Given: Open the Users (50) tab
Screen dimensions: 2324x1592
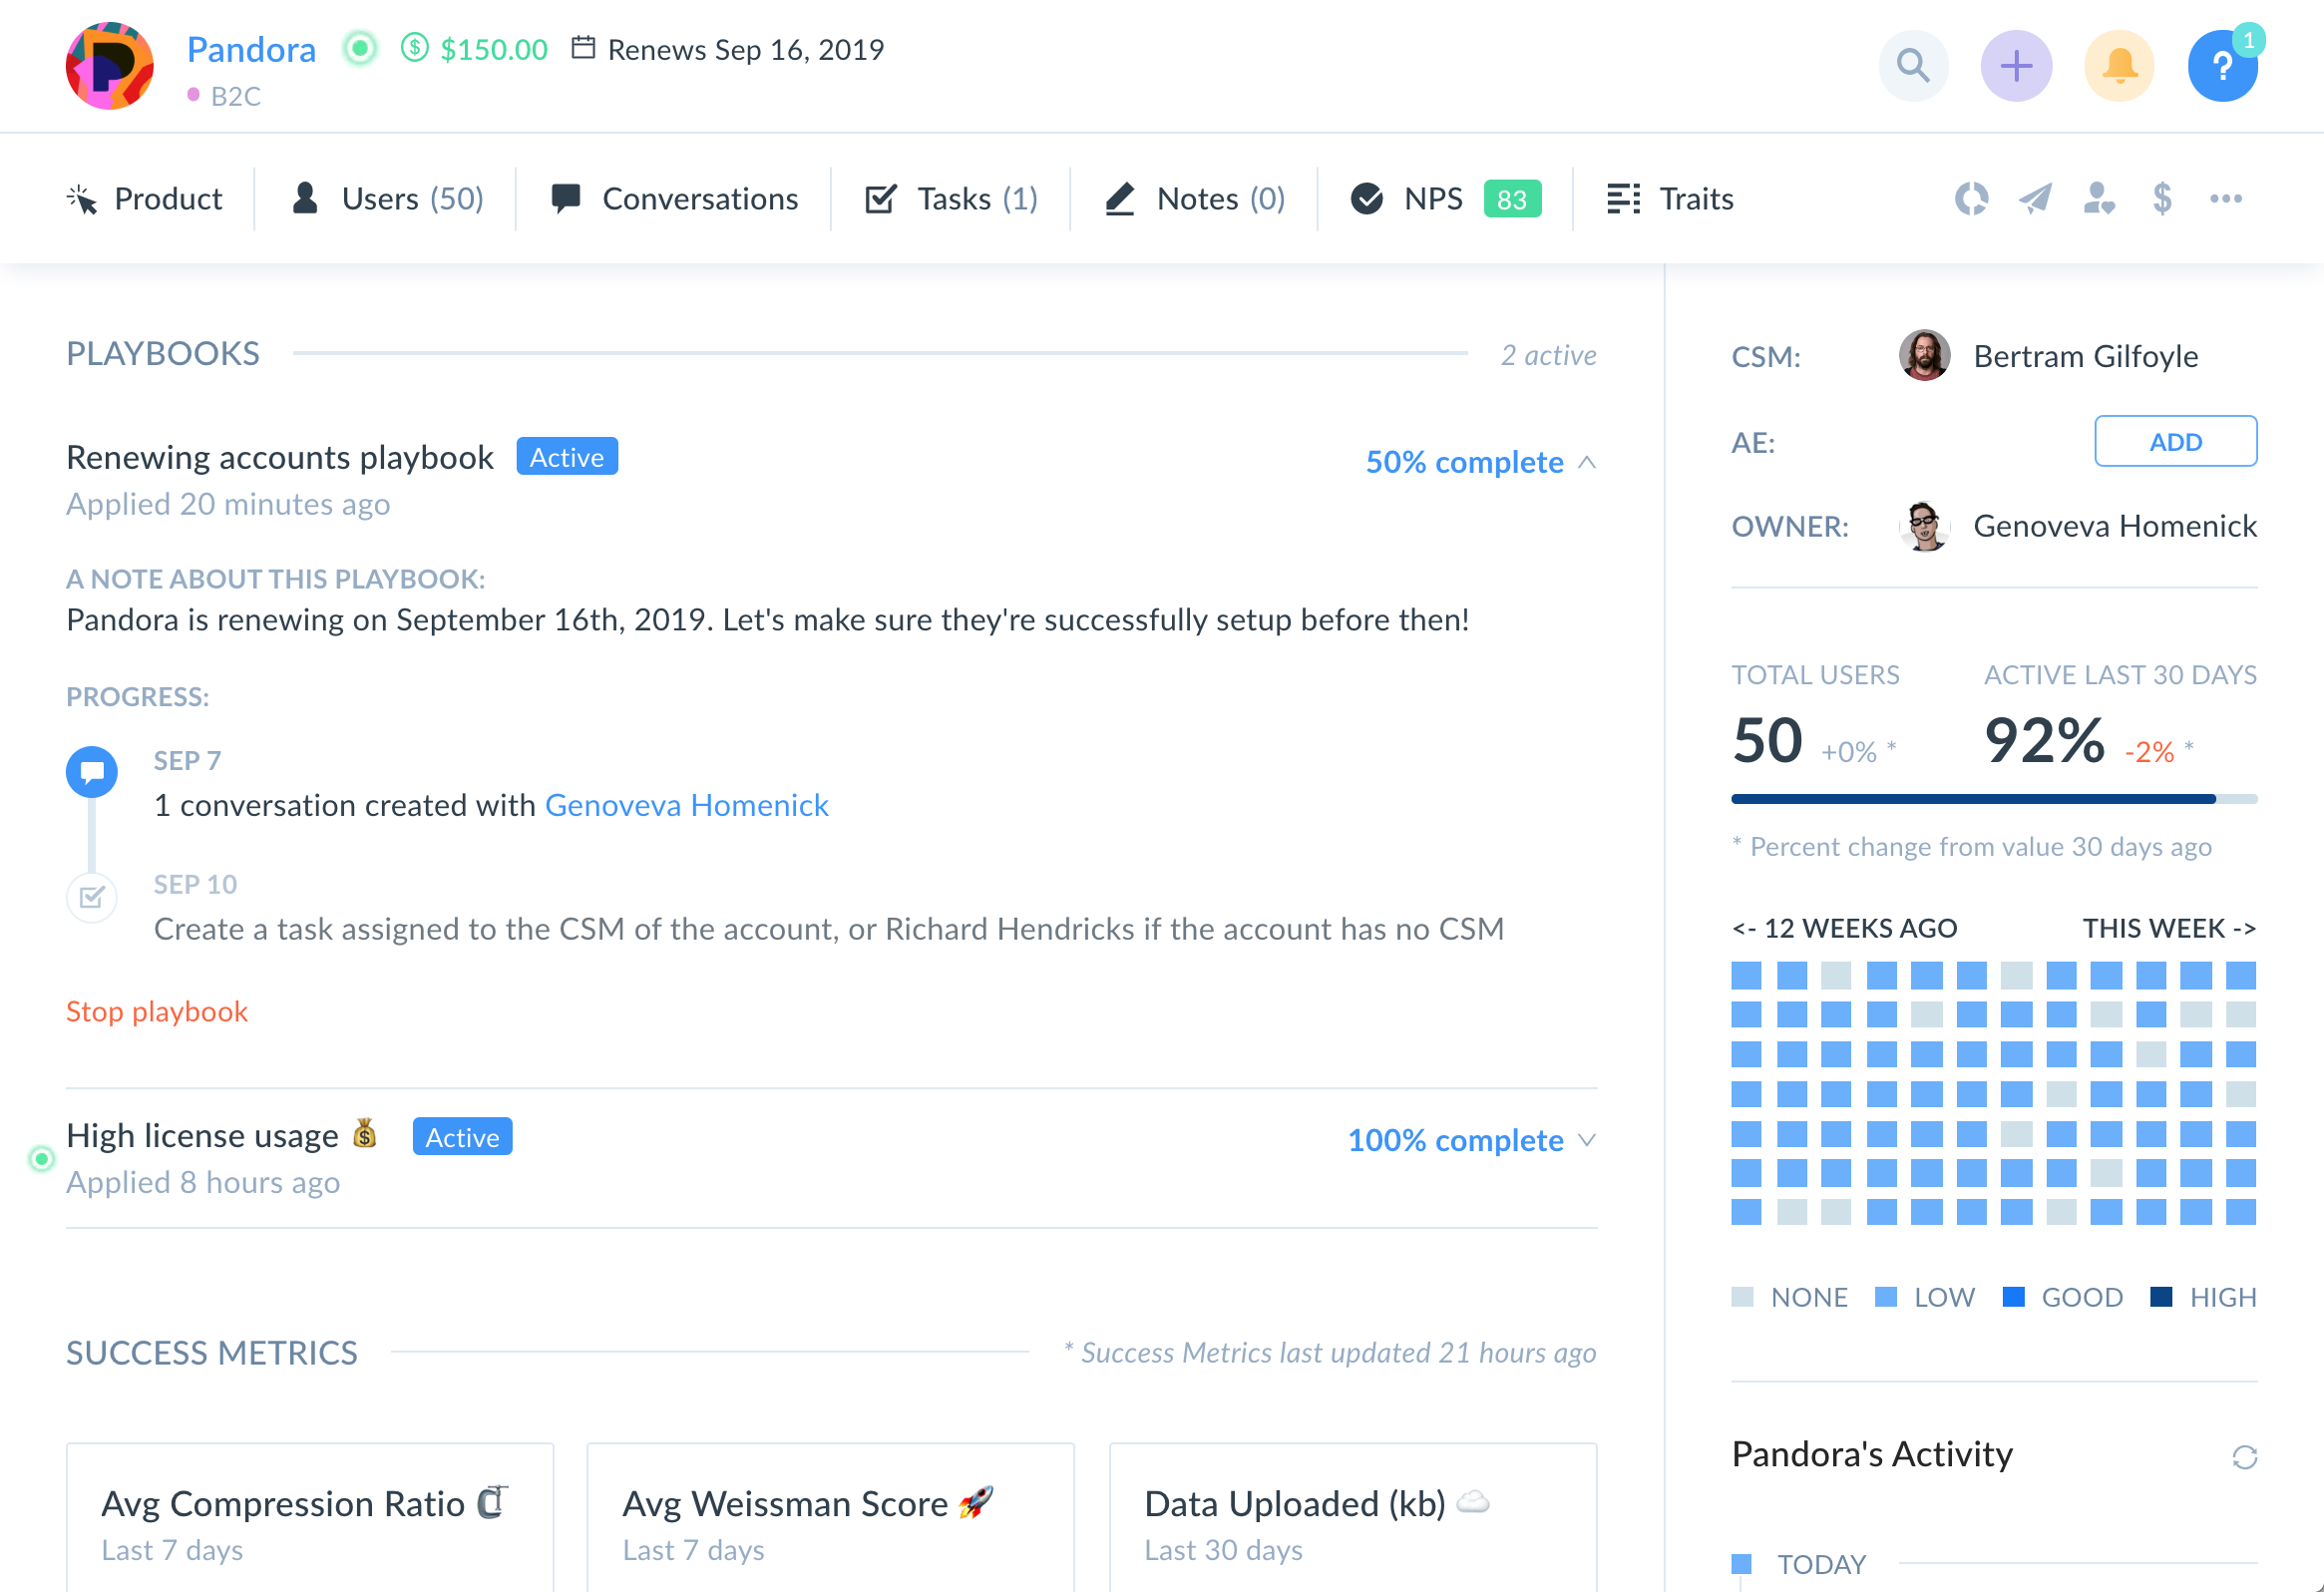Looking at the screenshot, I should click(x=387, y=198).
